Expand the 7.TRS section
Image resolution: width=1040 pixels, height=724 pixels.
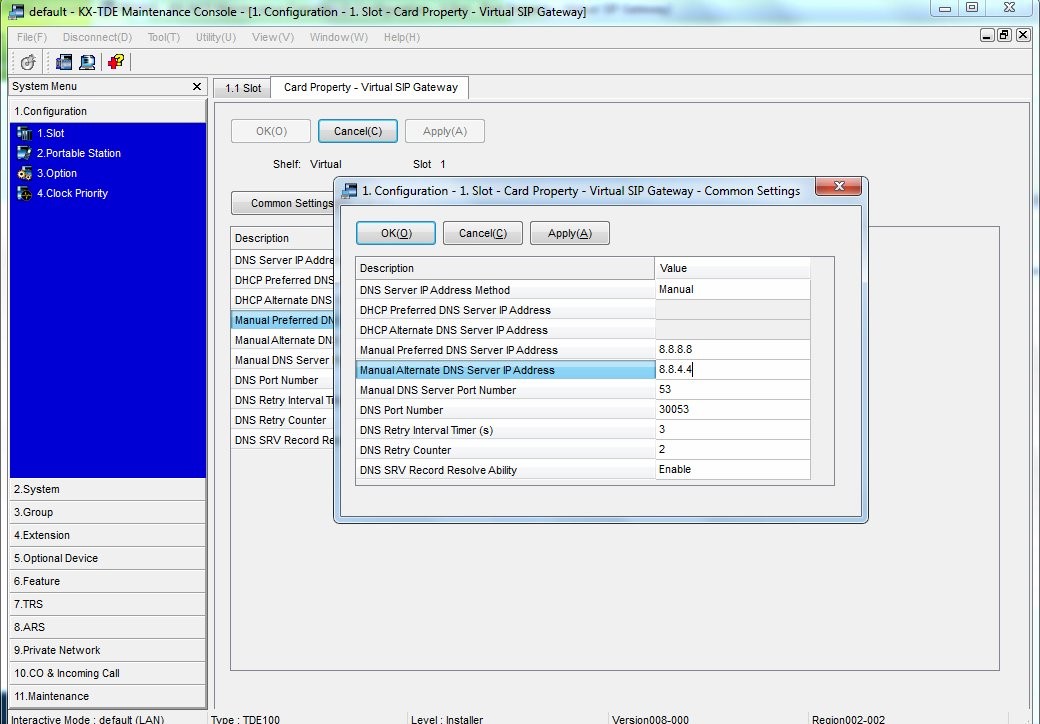click(108, 604)
